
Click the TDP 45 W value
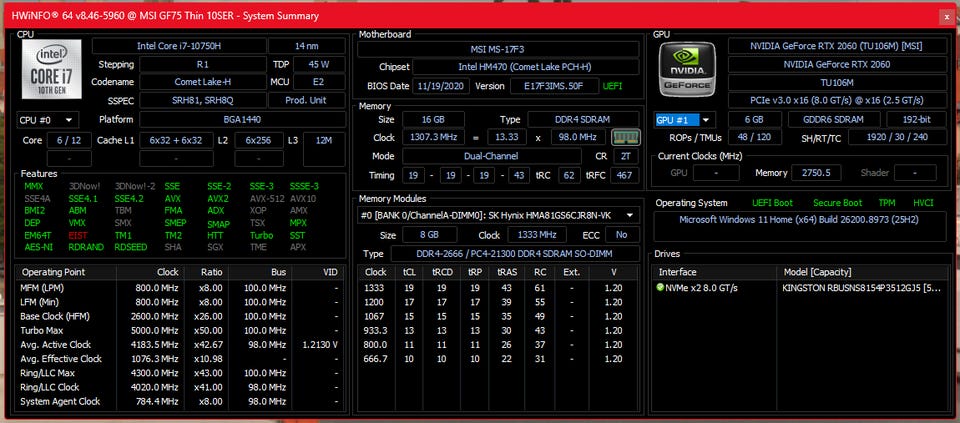point(320,64)
